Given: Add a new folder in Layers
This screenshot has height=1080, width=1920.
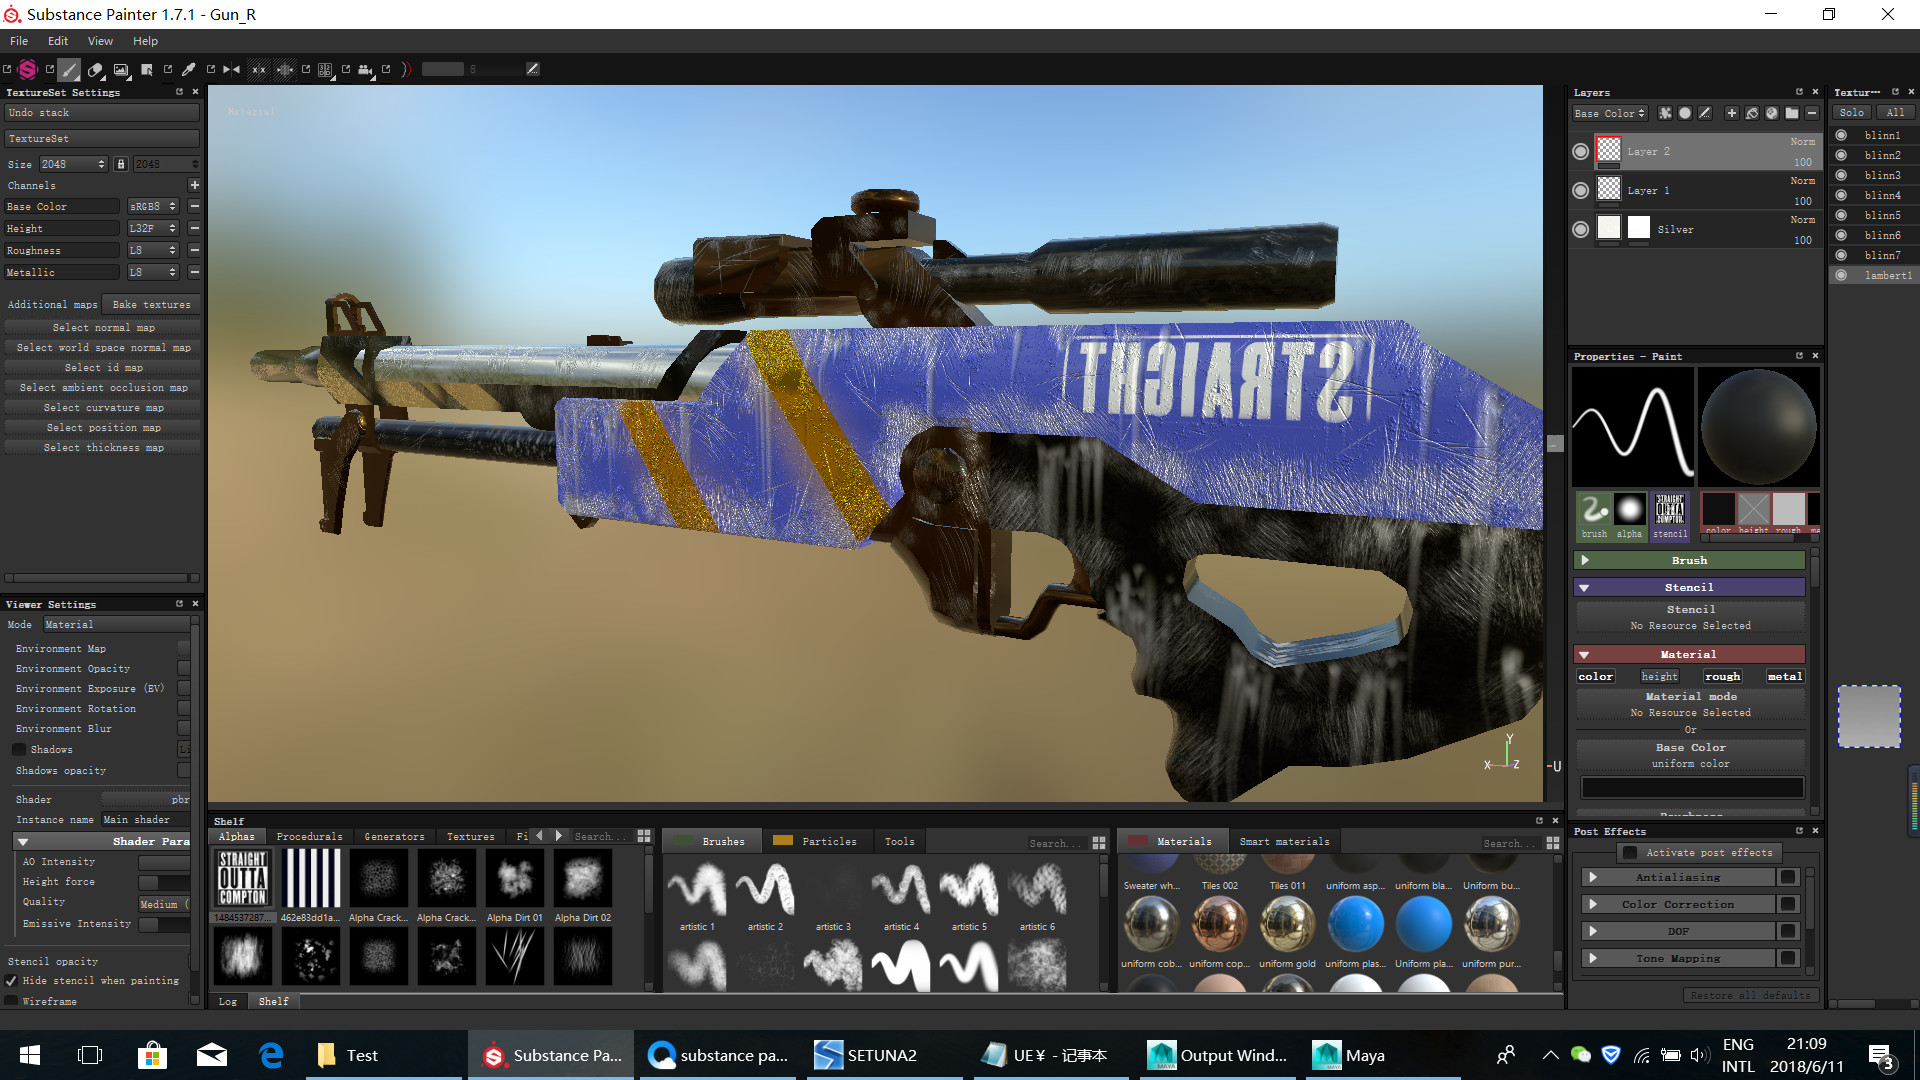Looking at the screenshot, I should pos(1792,113).
